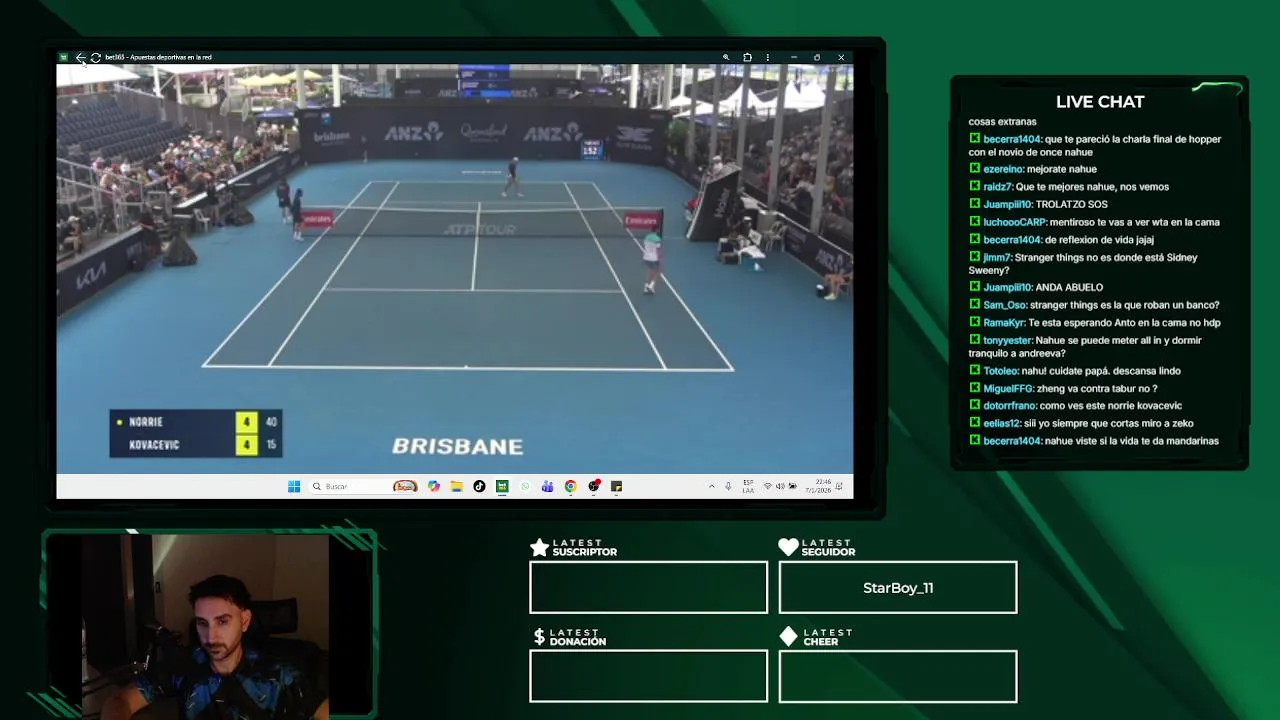Click the empty Latest Suscriptor box
This screenshot has height=720, width=1280.
[x=648, y=587]
